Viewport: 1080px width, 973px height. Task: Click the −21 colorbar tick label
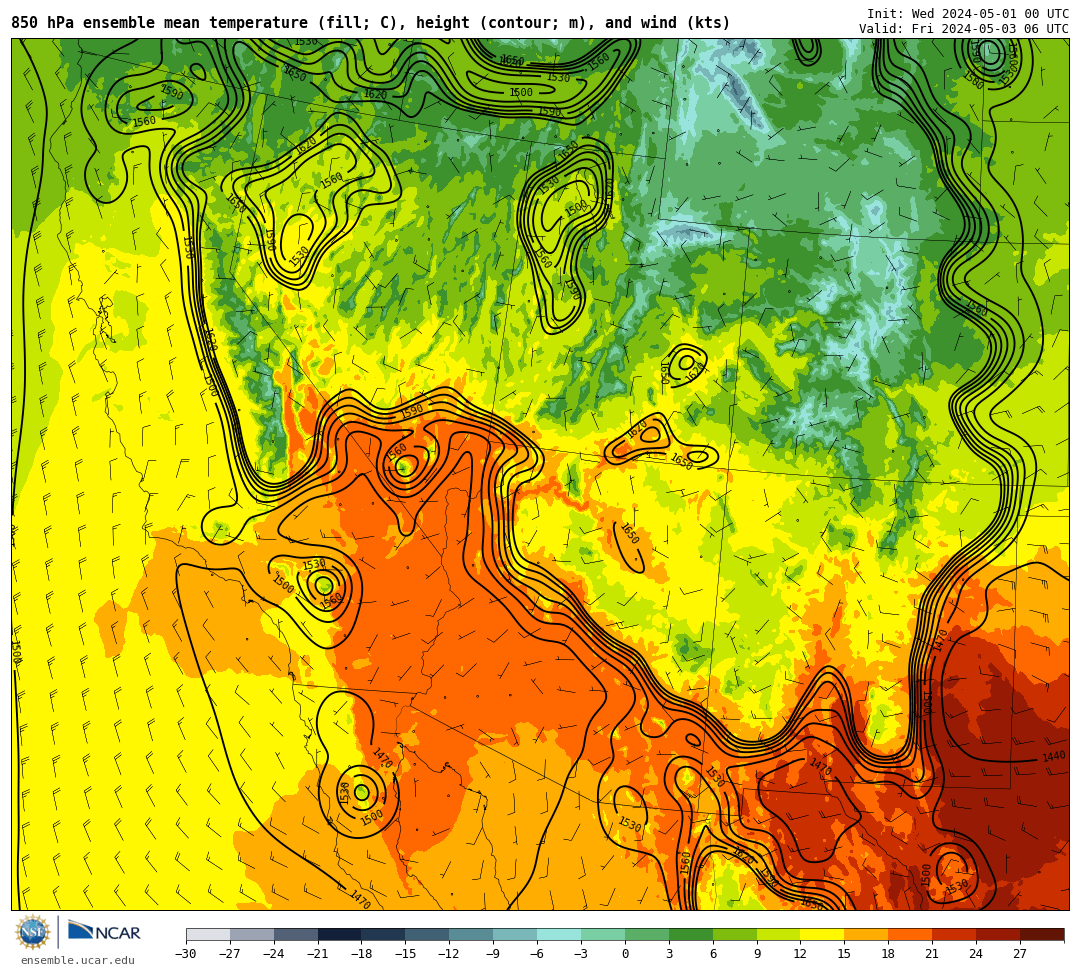point(318,954)
